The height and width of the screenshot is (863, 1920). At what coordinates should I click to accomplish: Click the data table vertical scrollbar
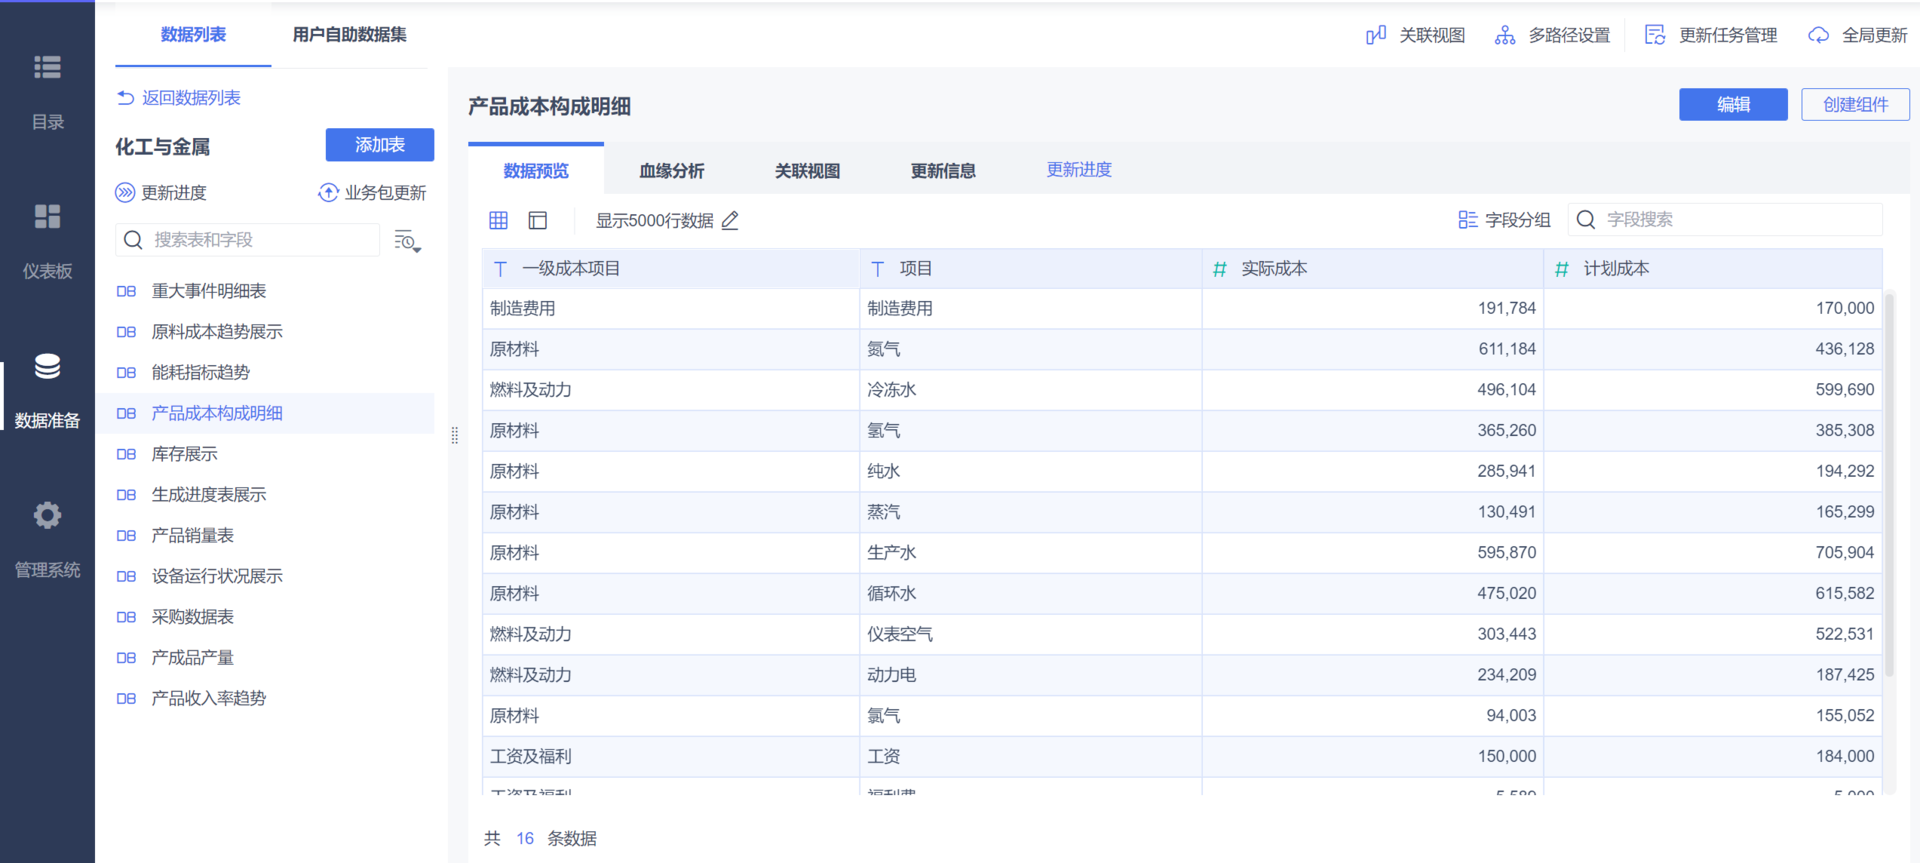[1889, 485]
